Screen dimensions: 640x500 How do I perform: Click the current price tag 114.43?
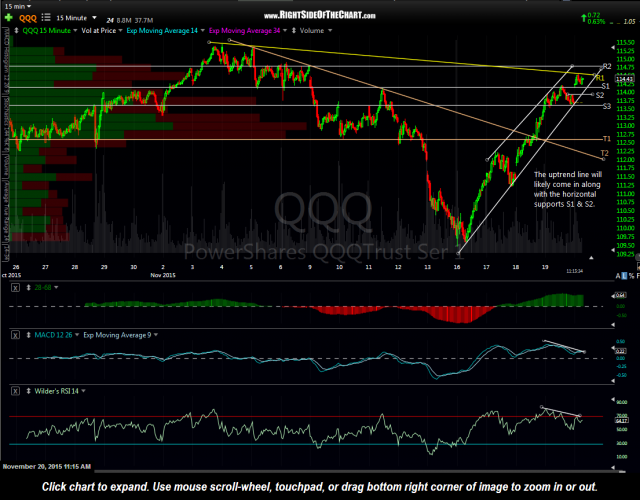624,79
